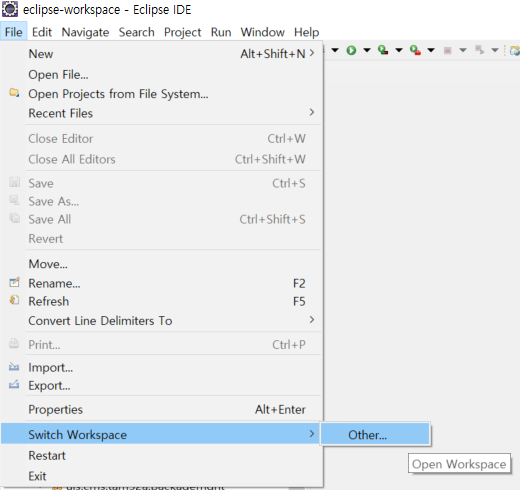
Task: Click the Coverage run icon in toolbar
Action: pos(383,50)
